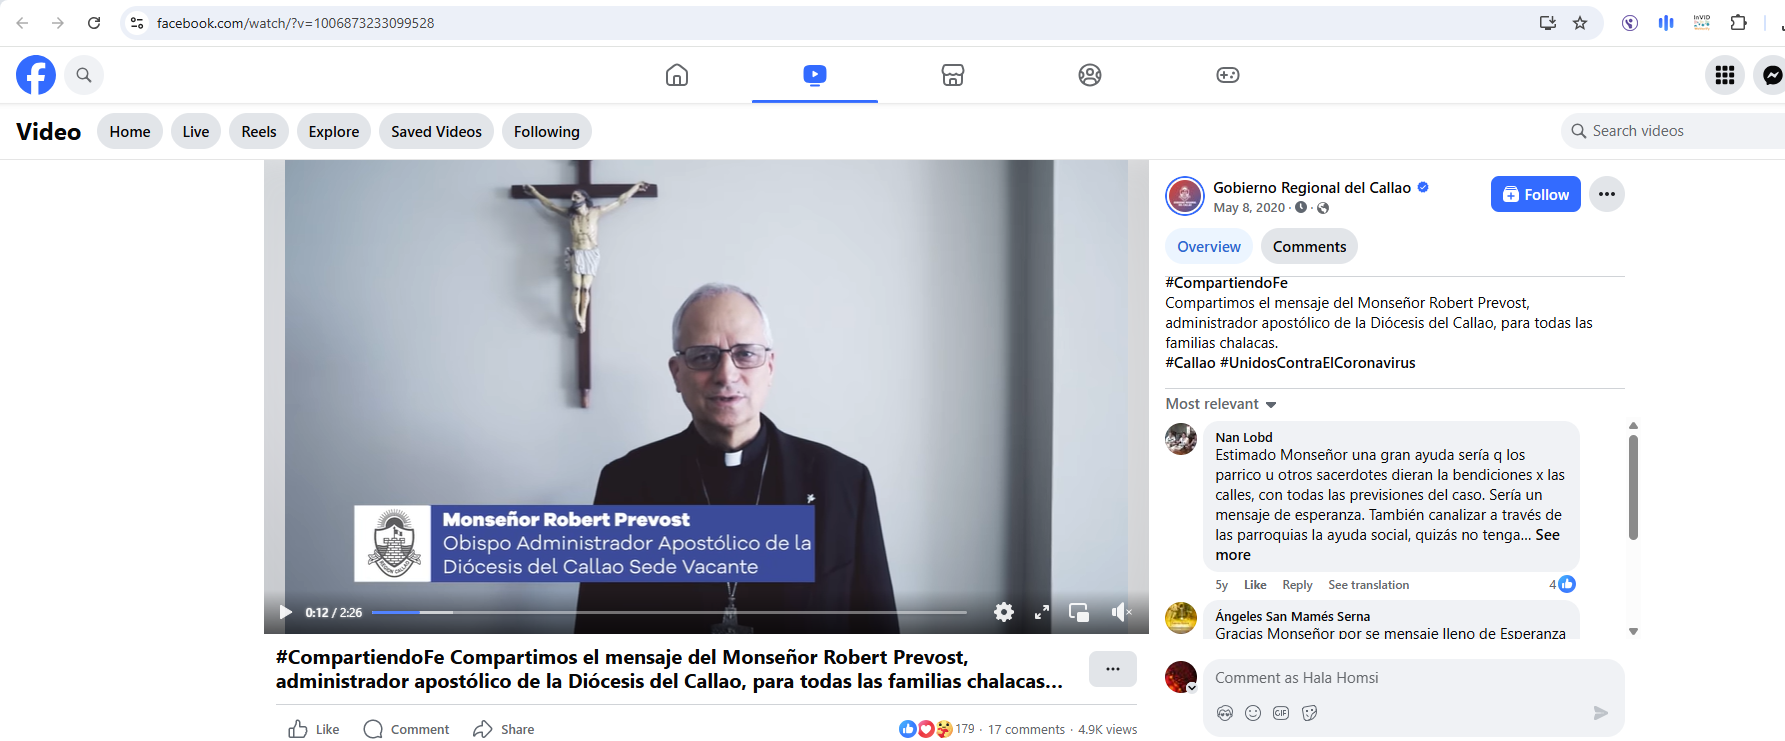Viewport: 1785px width, 741px height.
Task: Open the Gaming icon in top navigation
Action: (1227, 75)
